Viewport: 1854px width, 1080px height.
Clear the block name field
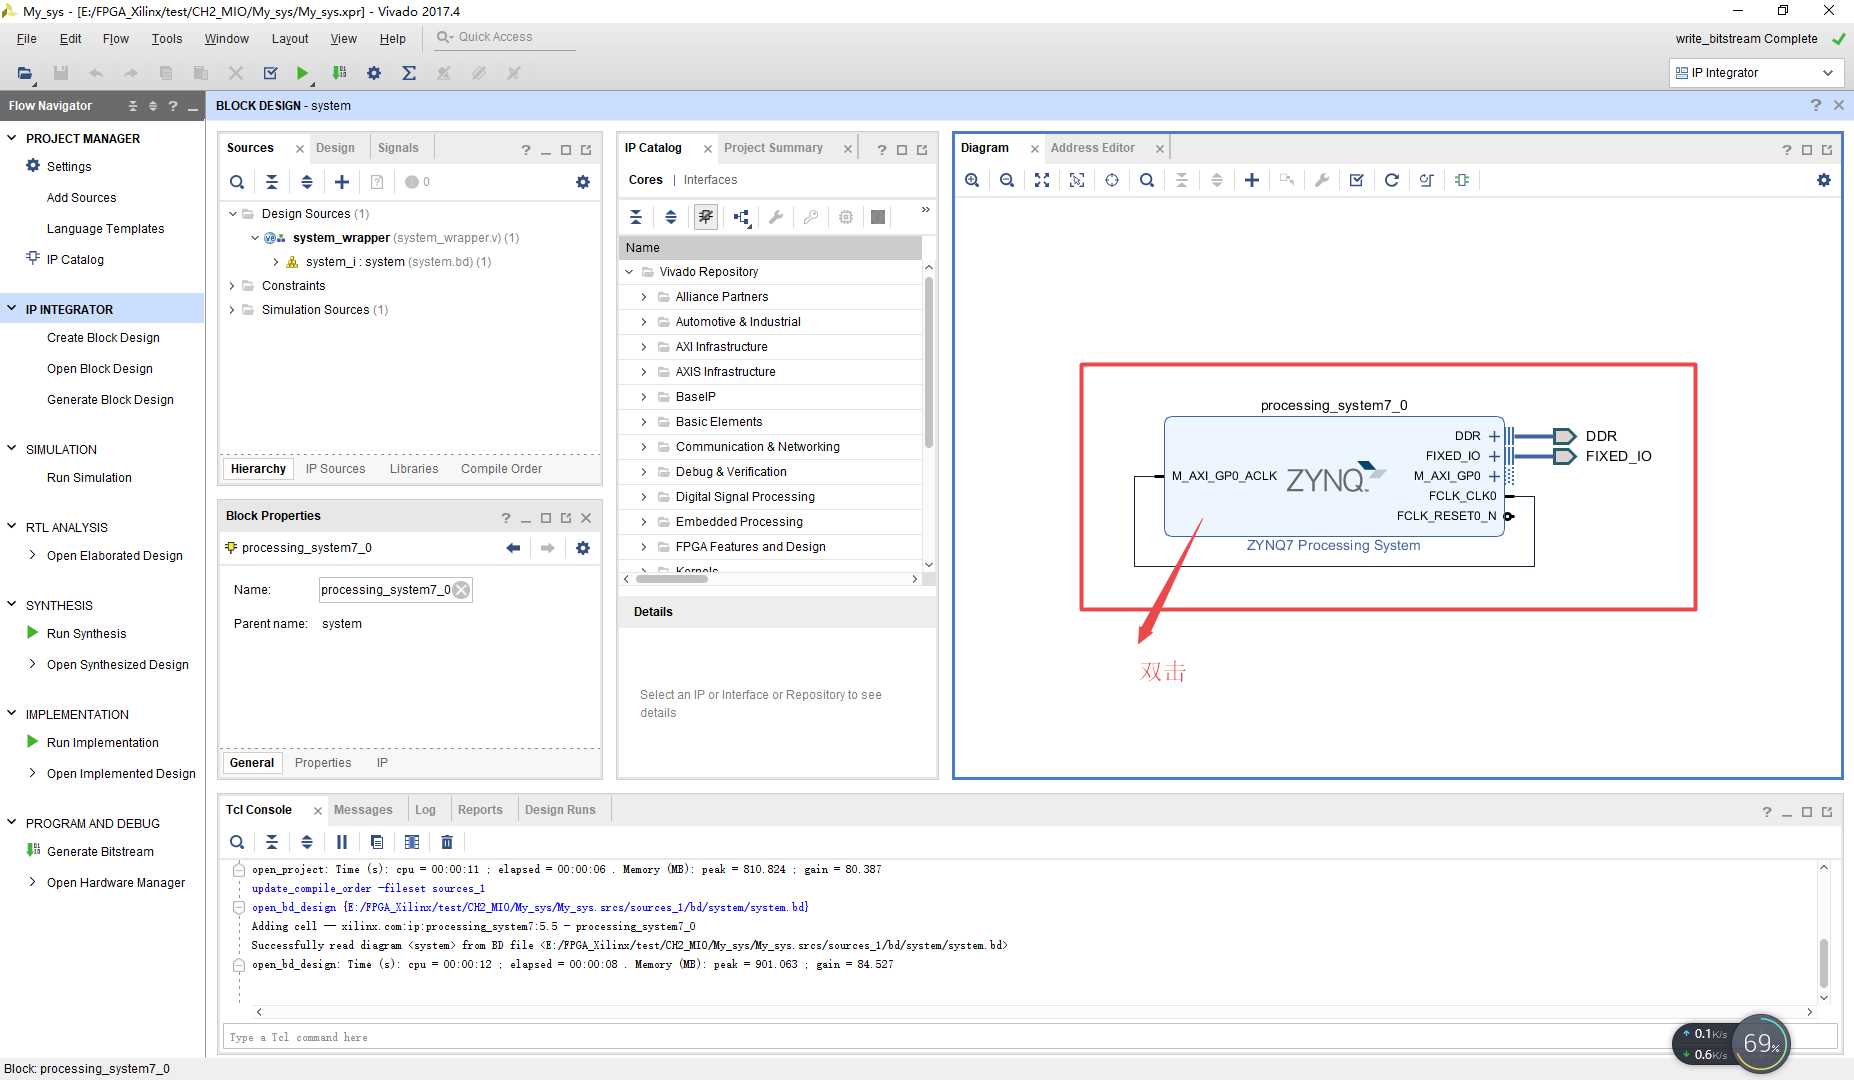tap(461, 590)
